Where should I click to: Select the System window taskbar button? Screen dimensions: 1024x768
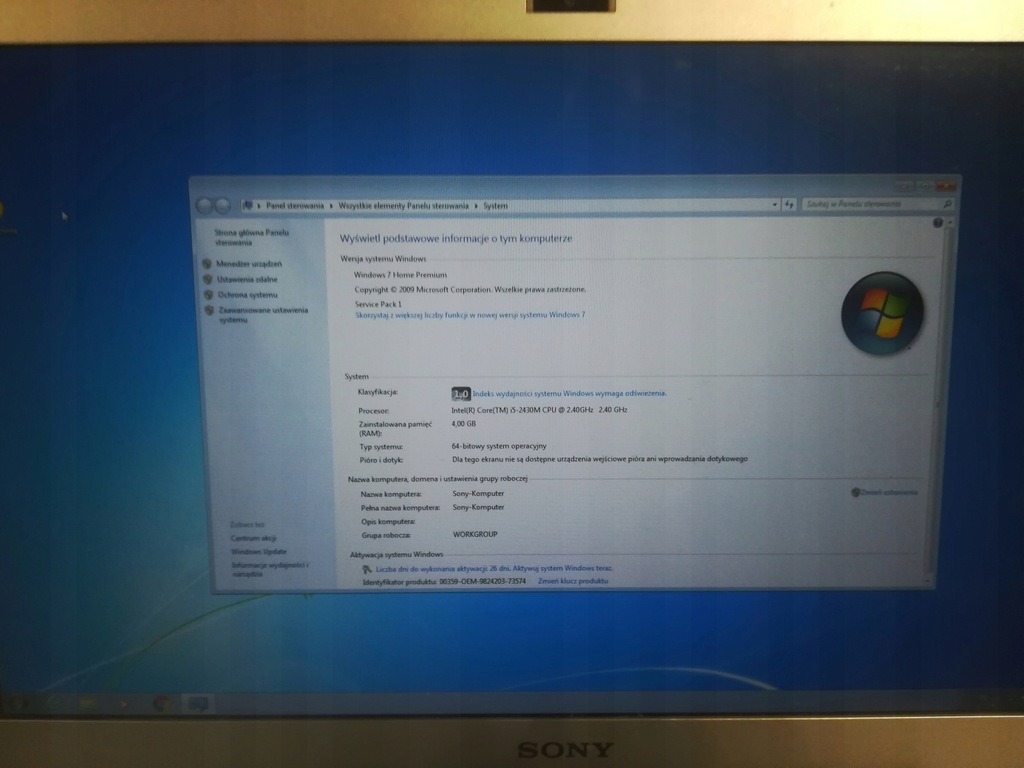point(198,704)
